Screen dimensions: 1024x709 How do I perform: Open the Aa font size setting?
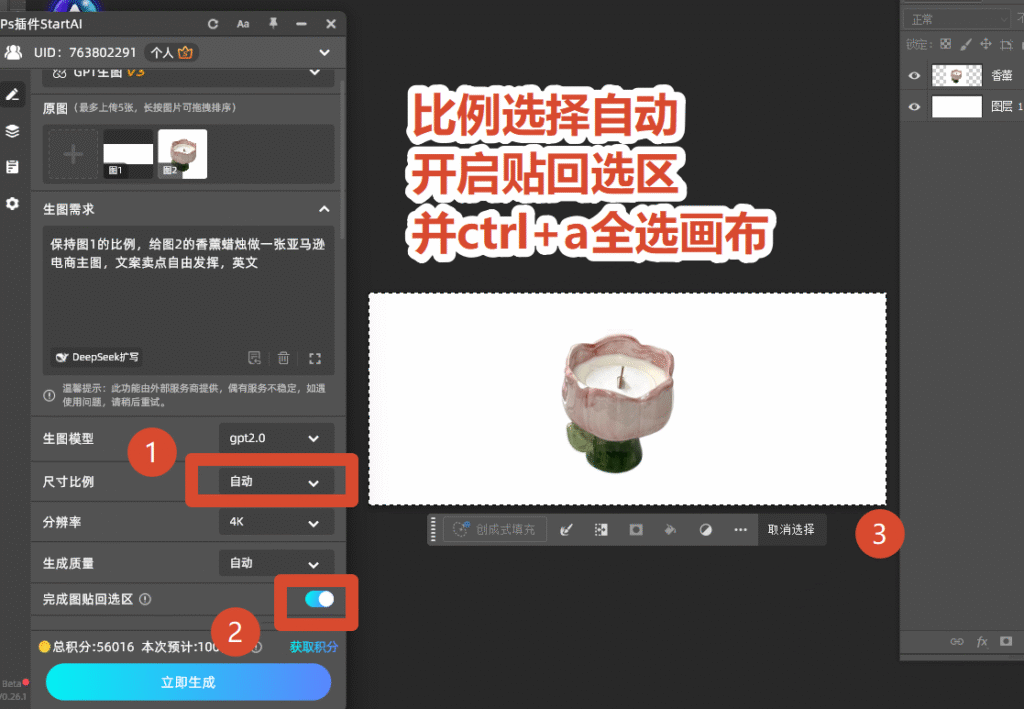pyautogui.click(x=243, y=24)
